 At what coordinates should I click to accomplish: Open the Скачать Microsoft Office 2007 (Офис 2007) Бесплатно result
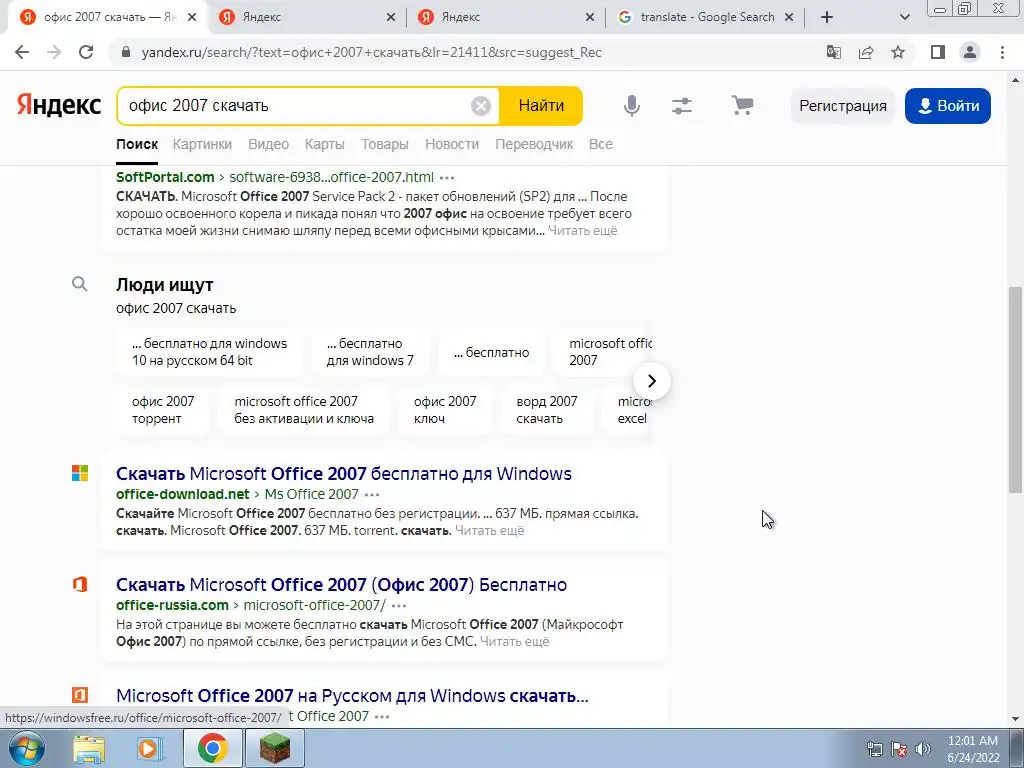[x=342, y=584]
